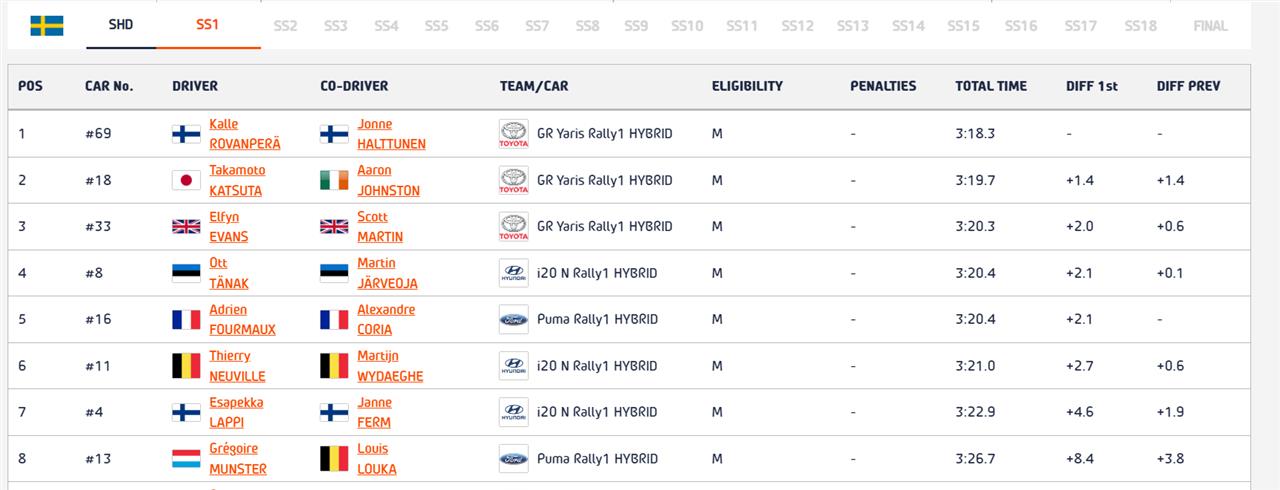
Task: Click Luxembourg flag next to Grégoire Munster
Action: pyautogui.click(x=186, y=459)
